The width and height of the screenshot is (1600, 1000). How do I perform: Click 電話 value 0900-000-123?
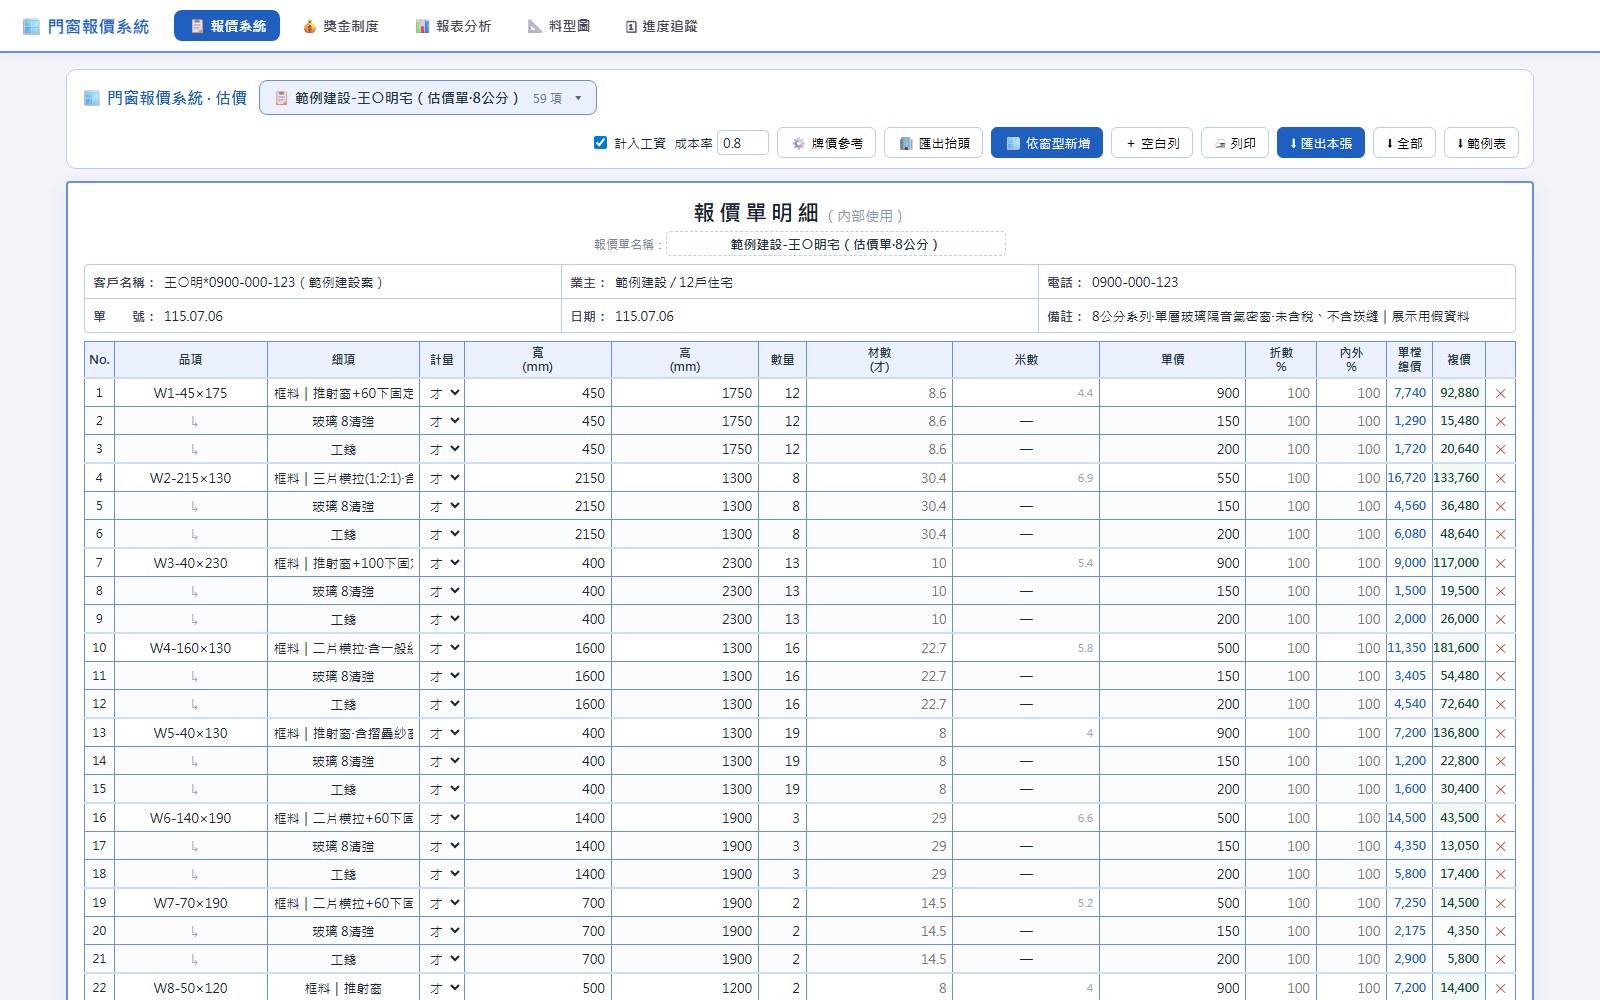[x=1135, y=282]
